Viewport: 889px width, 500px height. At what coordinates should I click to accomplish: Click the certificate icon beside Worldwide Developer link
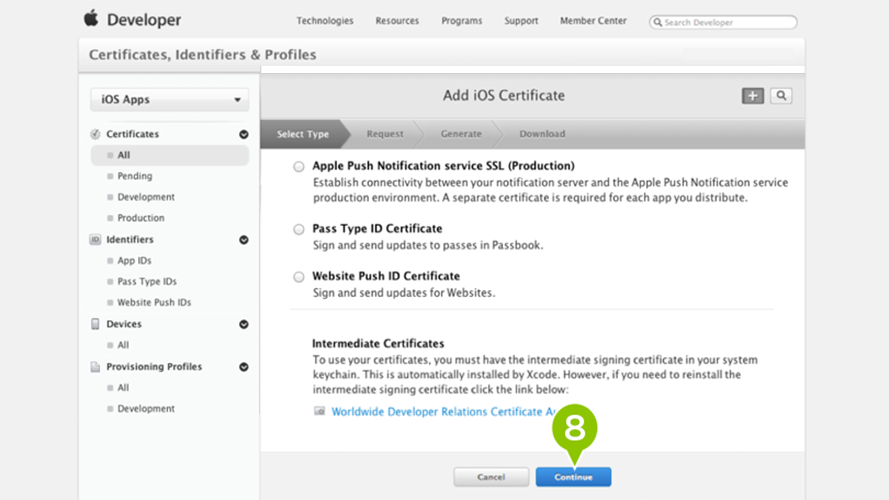point(320,411)
